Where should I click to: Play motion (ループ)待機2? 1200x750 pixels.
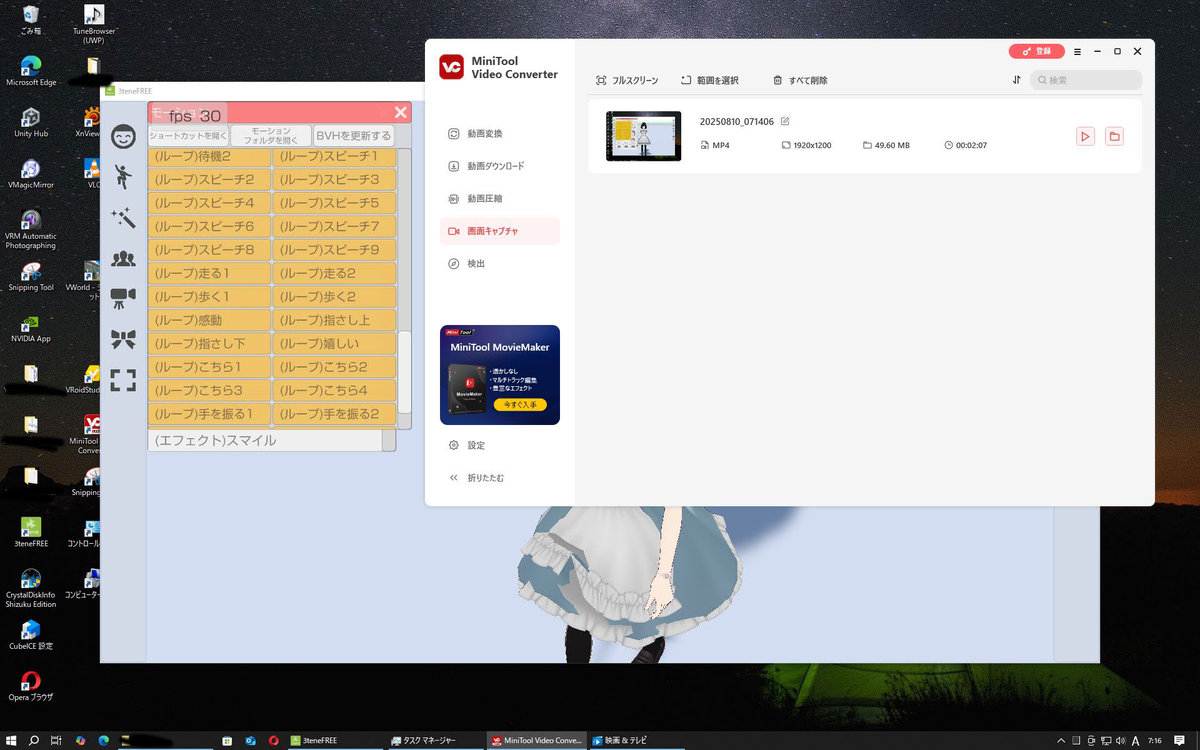tap(210, 157)
